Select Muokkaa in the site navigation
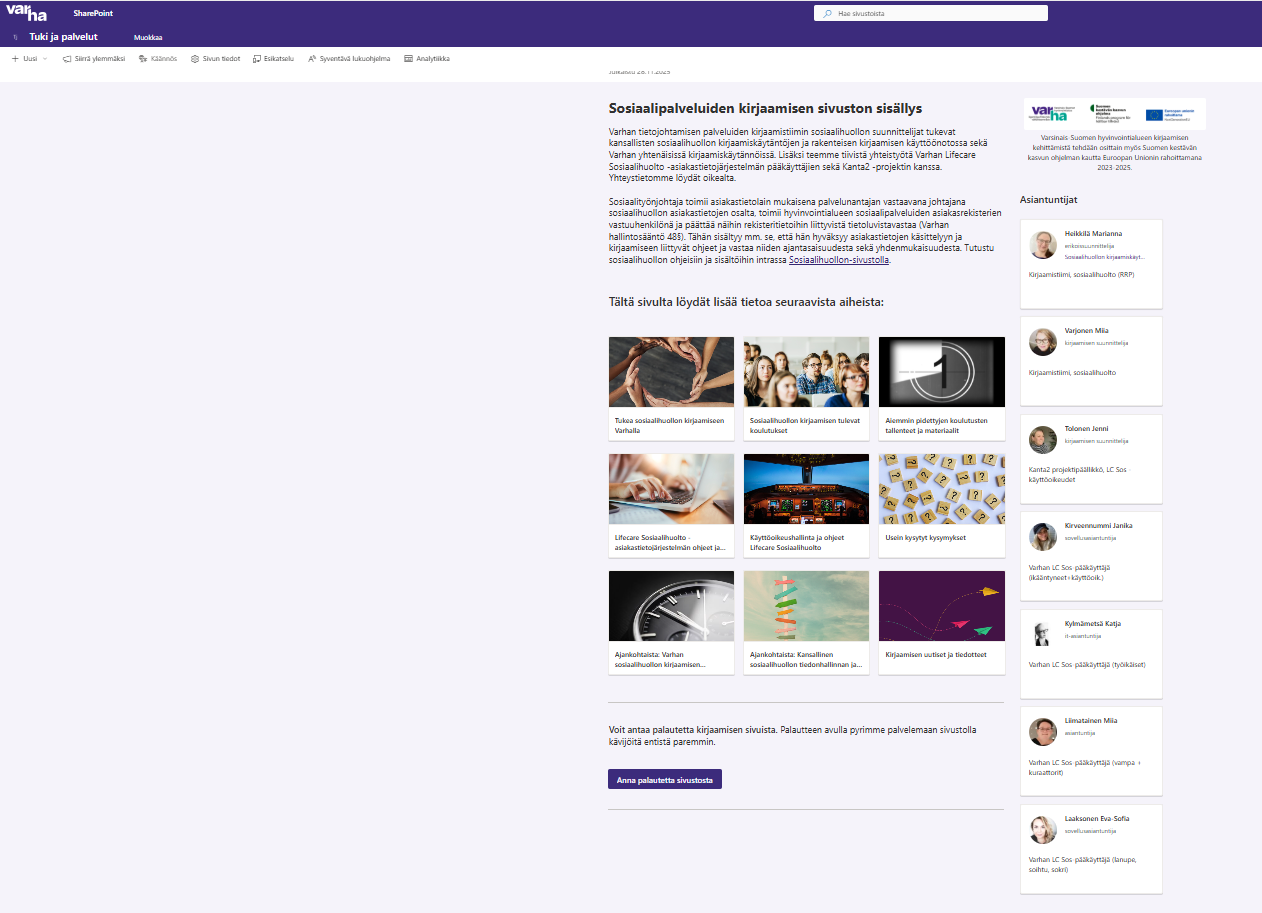Viewport: 1262px width, 913px height. click(x=148, y=37)
